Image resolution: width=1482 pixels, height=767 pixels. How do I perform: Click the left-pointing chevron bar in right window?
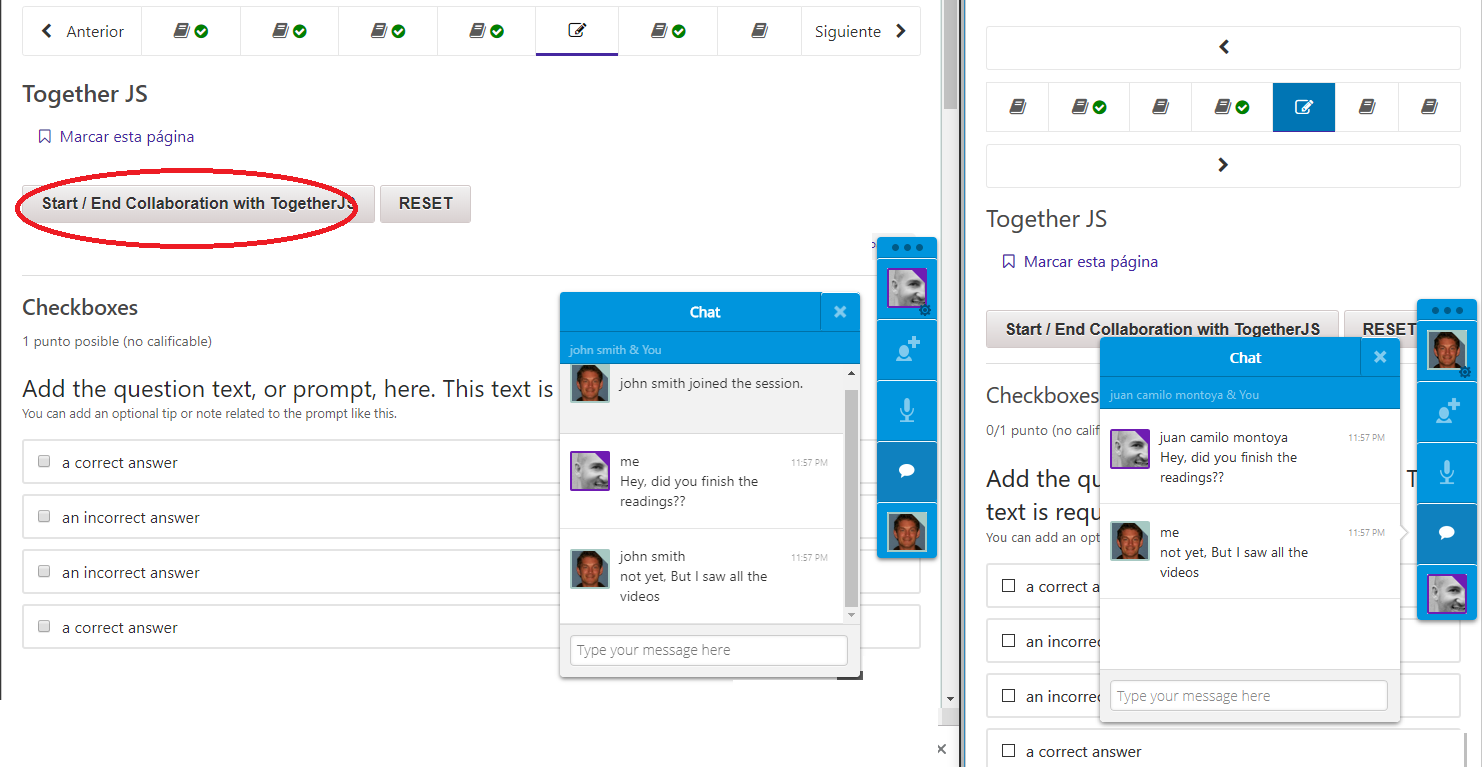click(1223, 47)
